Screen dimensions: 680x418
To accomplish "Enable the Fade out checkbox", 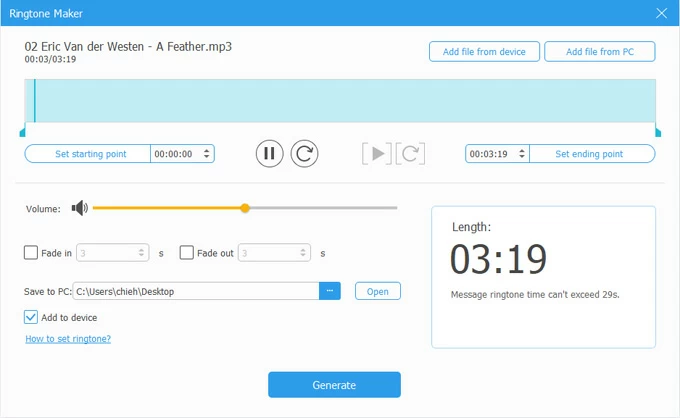I will pyautogui.click(x=186, y=253).
